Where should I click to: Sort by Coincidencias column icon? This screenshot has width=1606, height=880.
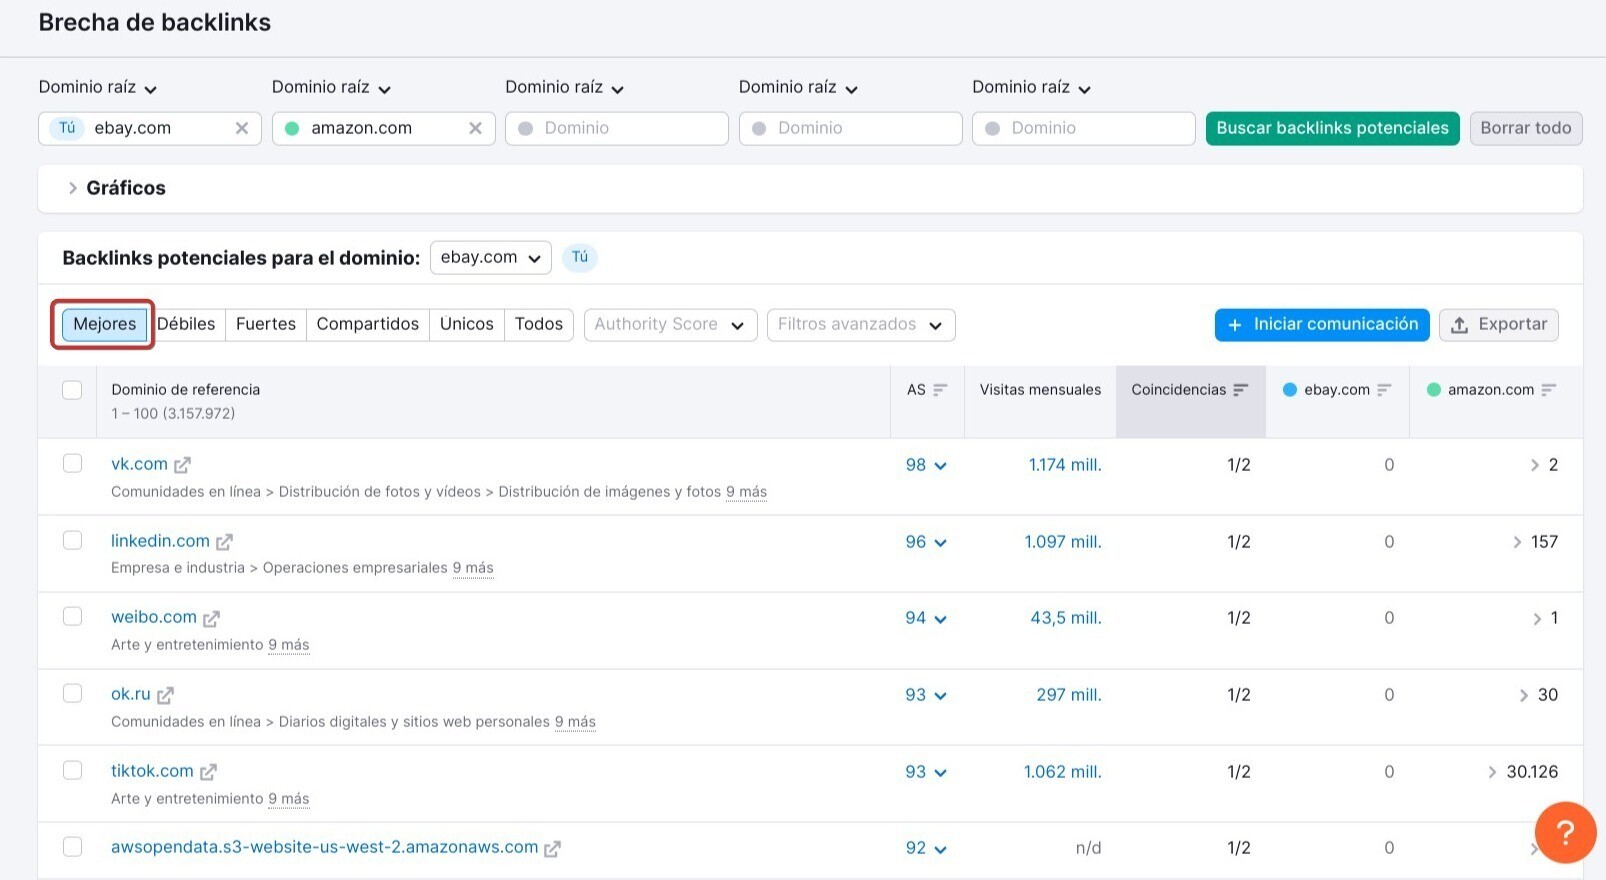(x=1241, y=390)
